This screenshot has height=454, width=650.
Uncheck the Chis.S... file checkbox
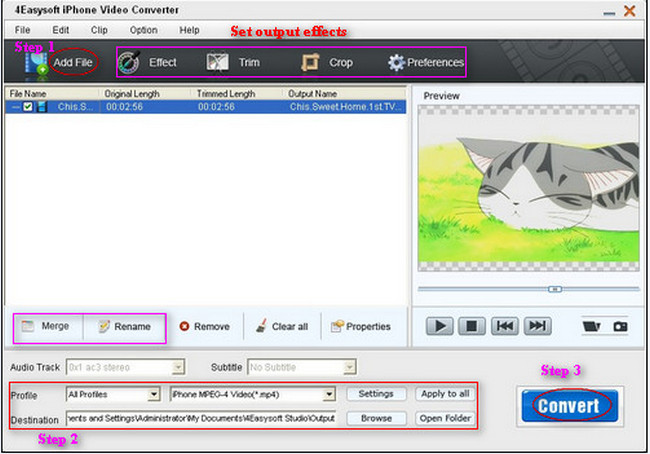click(x=28, y=107)
